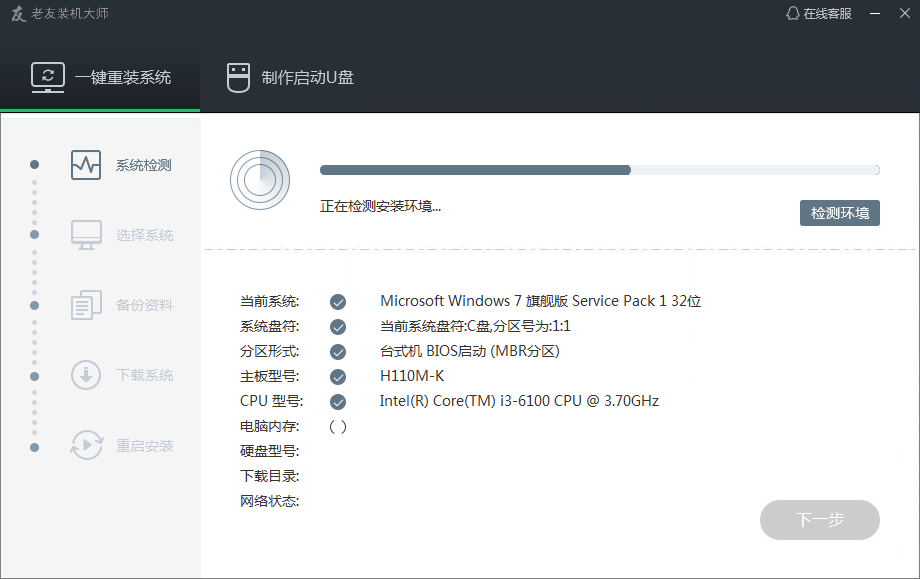920x579 pixels.
Task: Click the 老友装机大师 title text
Action: 70,13
